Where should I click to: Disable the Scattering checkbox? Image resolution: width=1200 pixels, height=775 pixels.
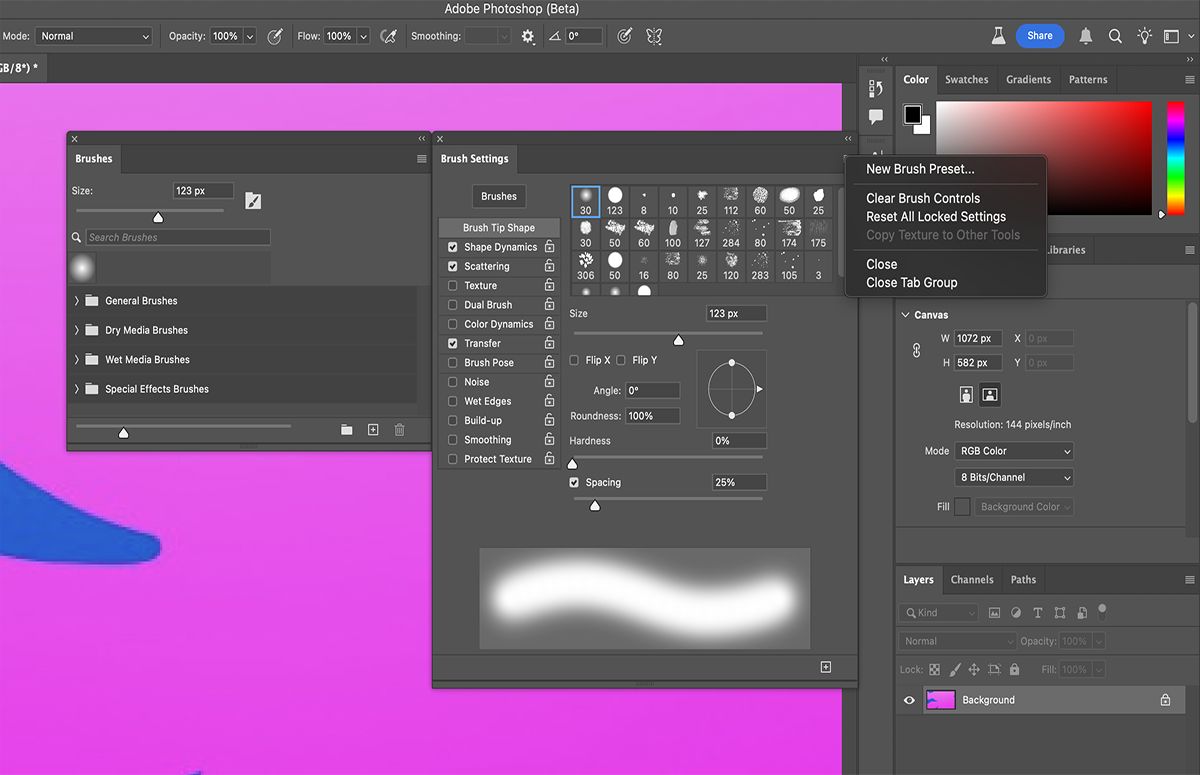click(x=453, y=266)
